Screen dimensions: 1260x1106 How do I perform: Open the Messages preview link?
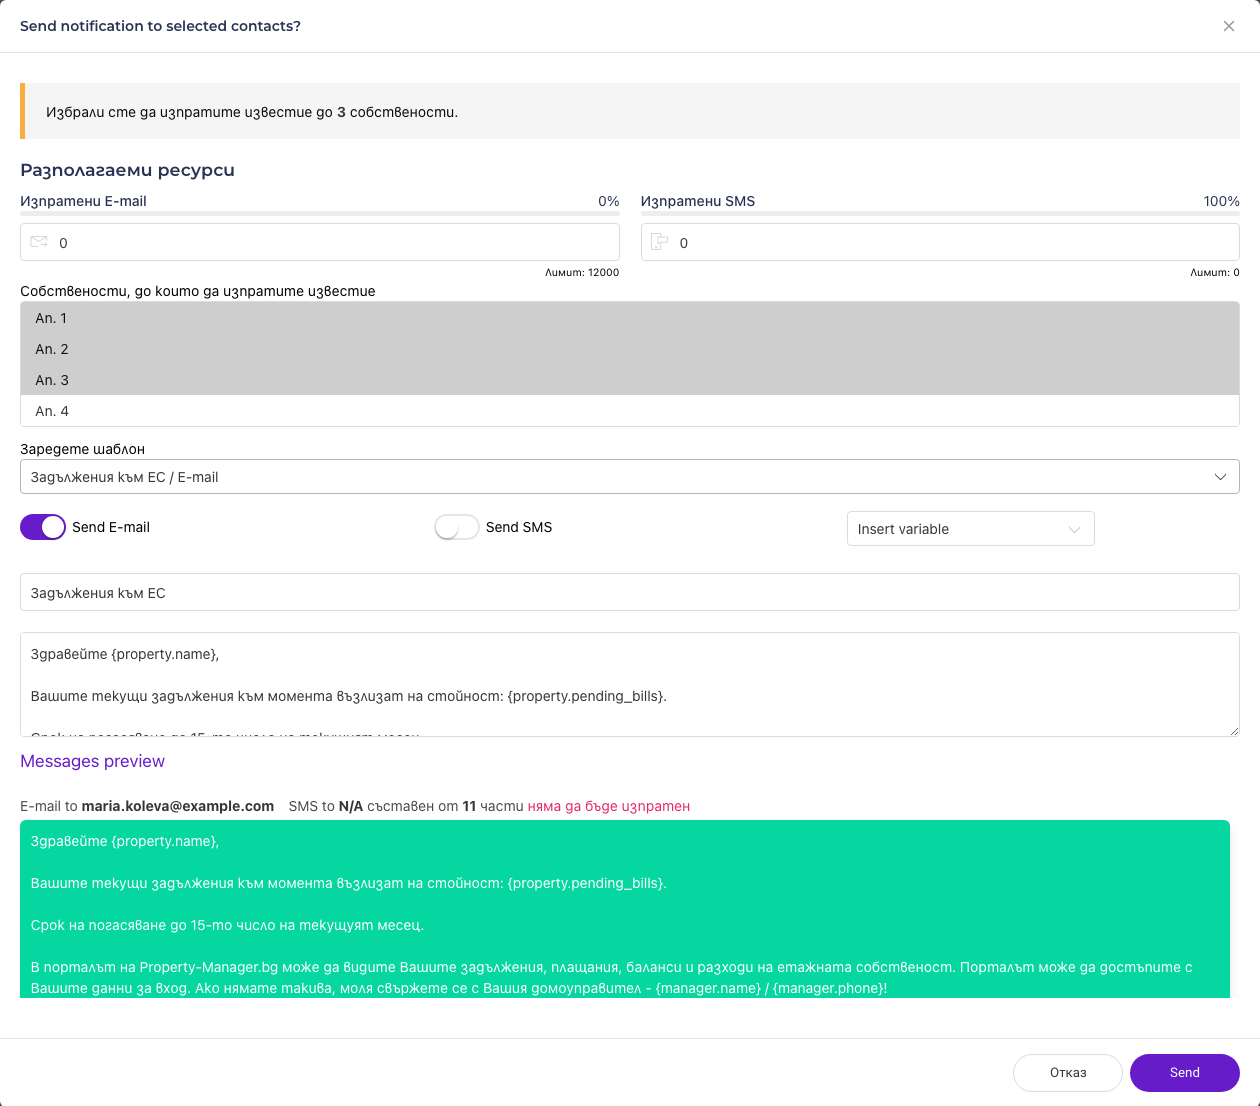[x=92, y=761]
